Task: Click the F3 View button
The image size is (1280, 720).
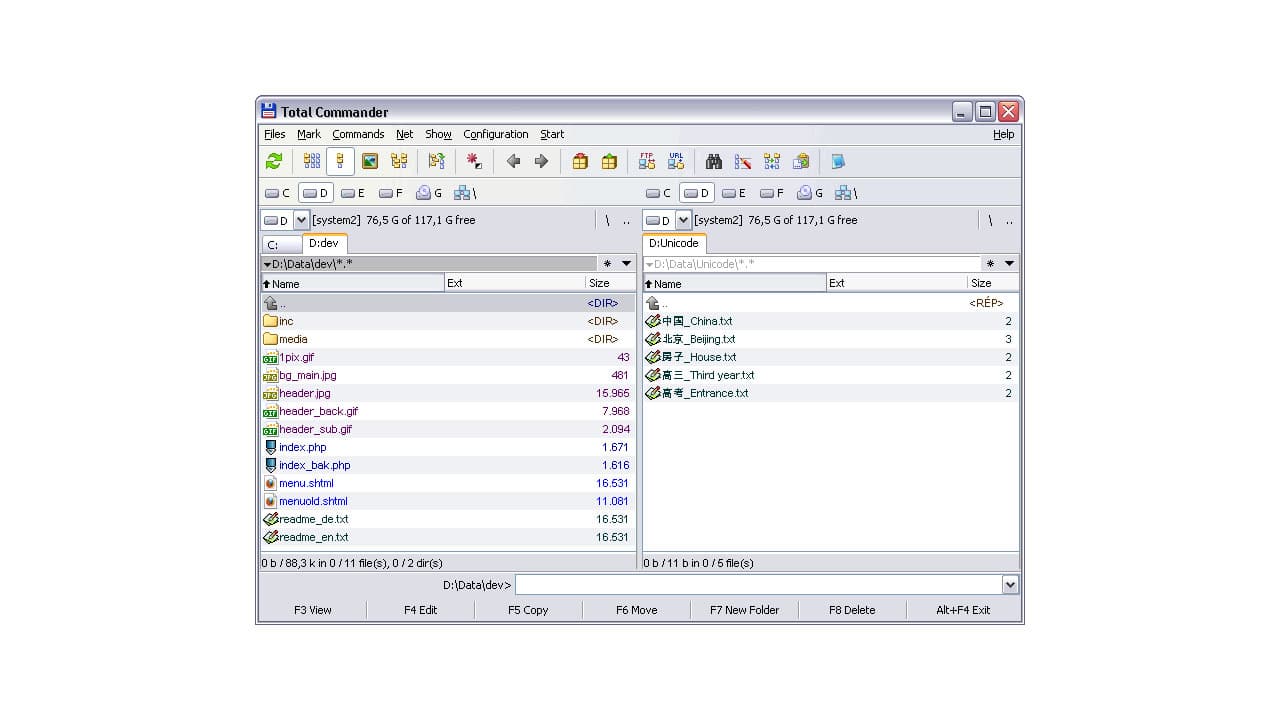Action: point(313,609)
